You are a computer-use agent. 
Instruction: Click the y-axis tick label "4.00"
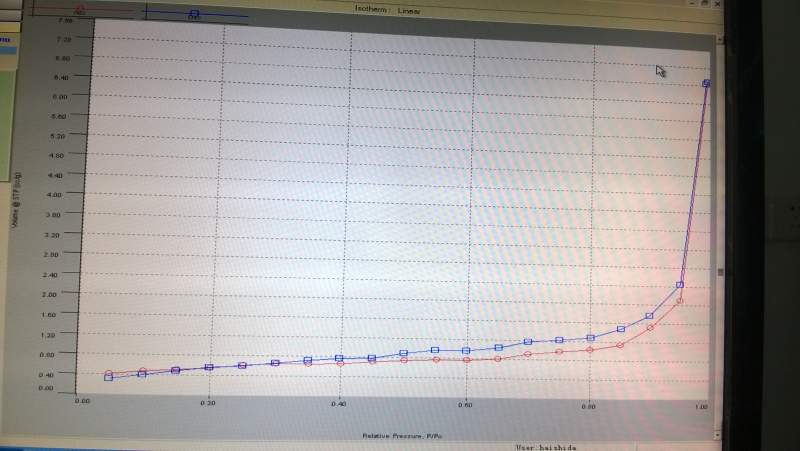point(54,195)
